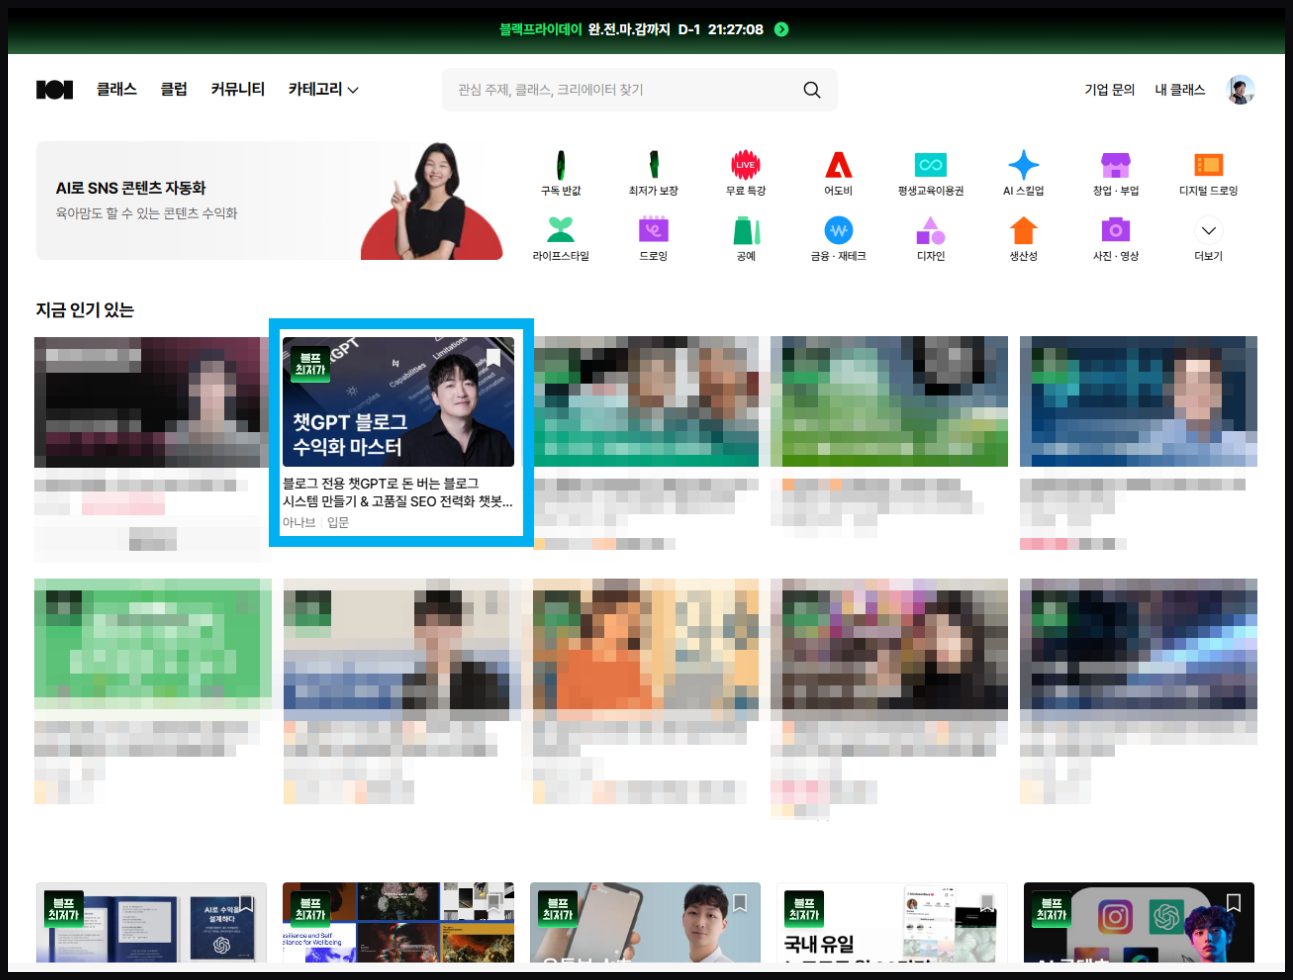Click the 지금 인기 있는 section heading
Image resolution: width=1293 pixels, height=980 pixels.
[85, 310]
